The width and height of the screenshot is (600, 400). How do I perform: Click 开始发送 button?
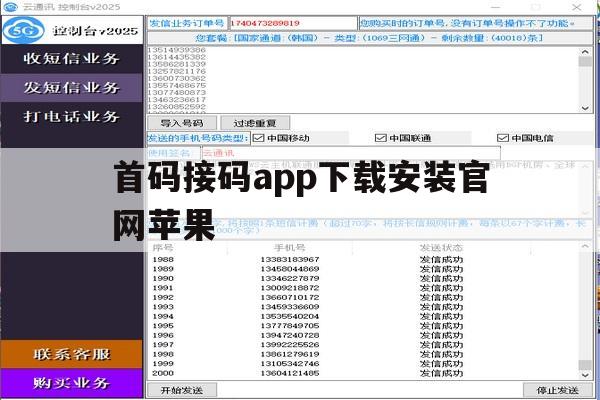tap(182, 390)
